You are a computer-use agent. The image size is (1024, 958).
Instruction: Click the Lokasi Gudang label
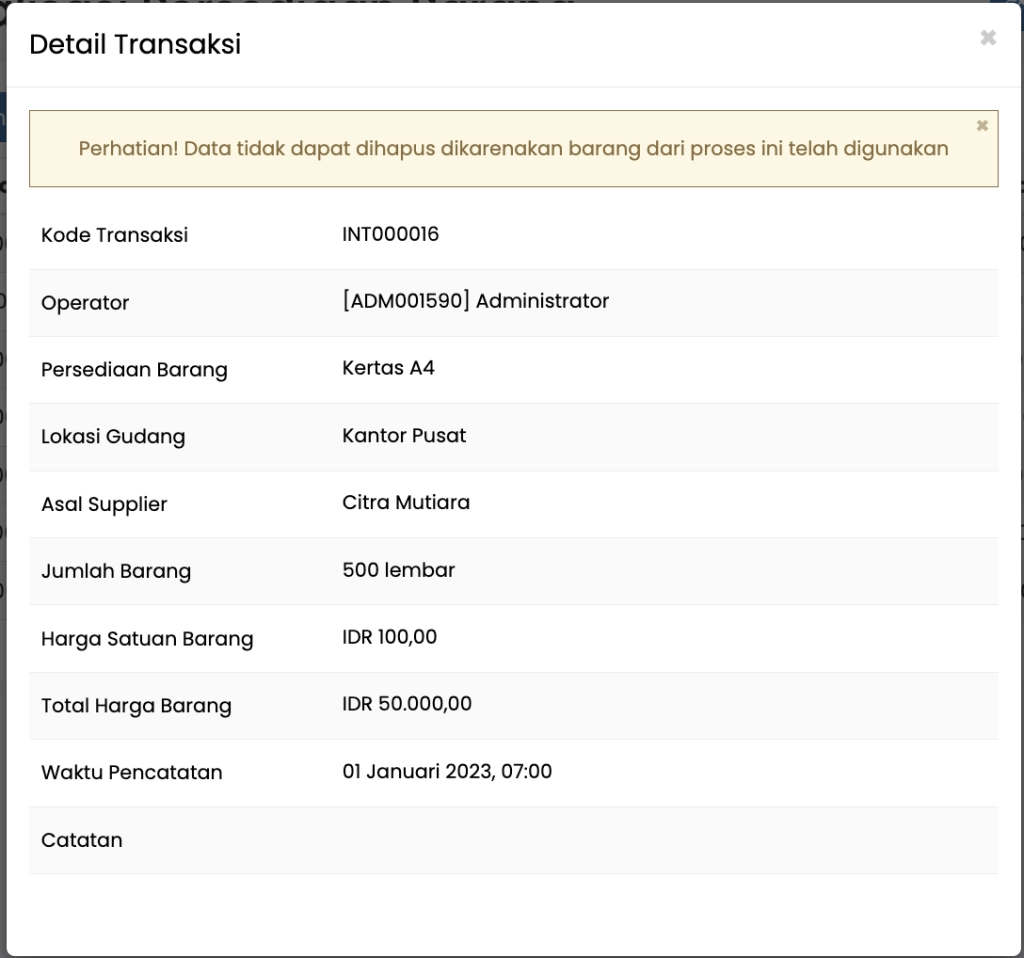[113, 437]
